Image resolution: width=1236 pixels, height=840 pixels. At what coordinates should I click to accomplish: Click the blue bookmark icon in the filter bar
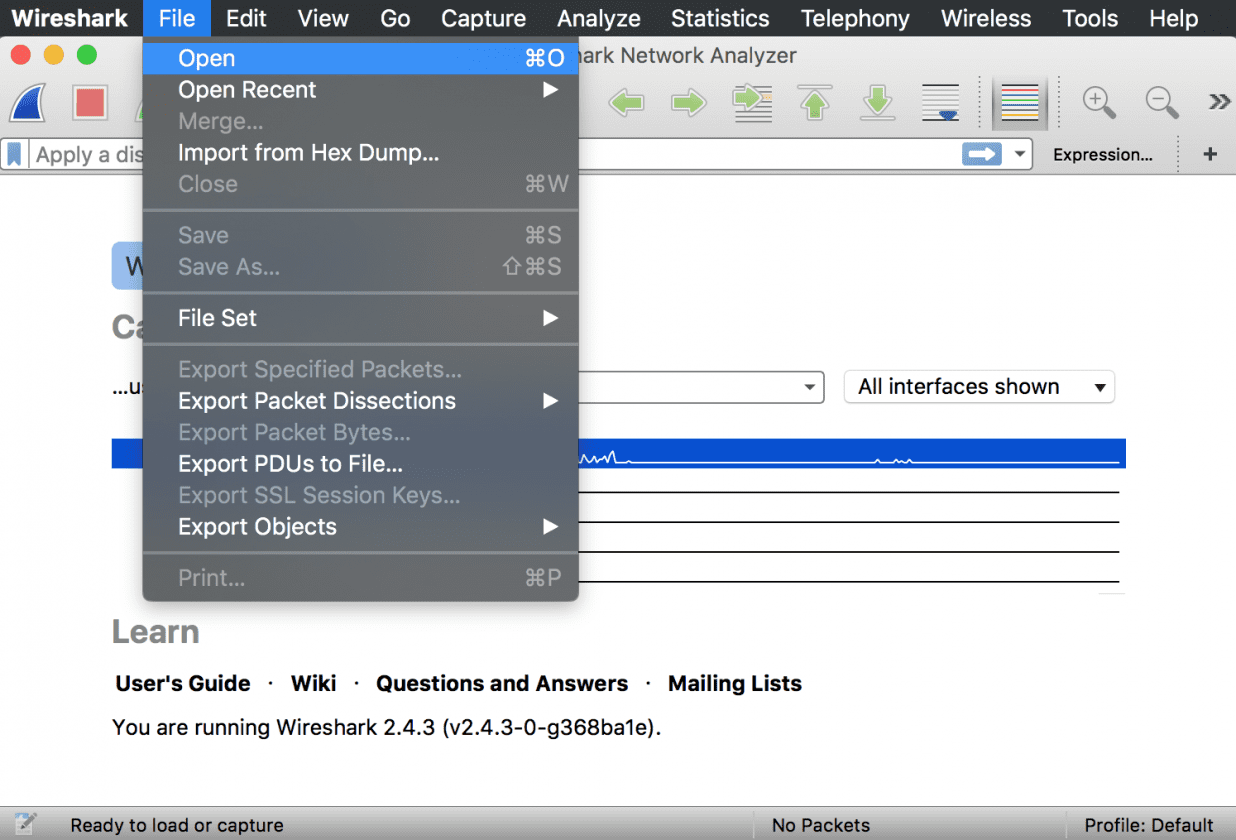15,153
